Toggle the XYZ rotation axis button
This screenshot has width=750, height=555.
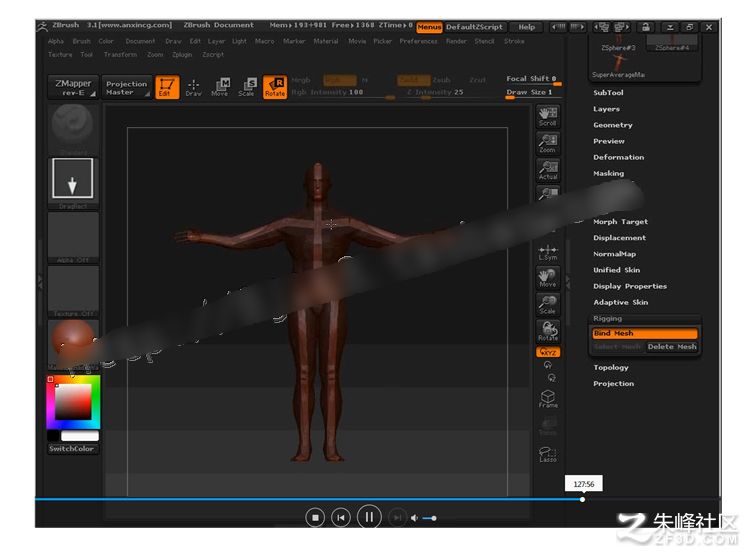[x=548, y=352]
